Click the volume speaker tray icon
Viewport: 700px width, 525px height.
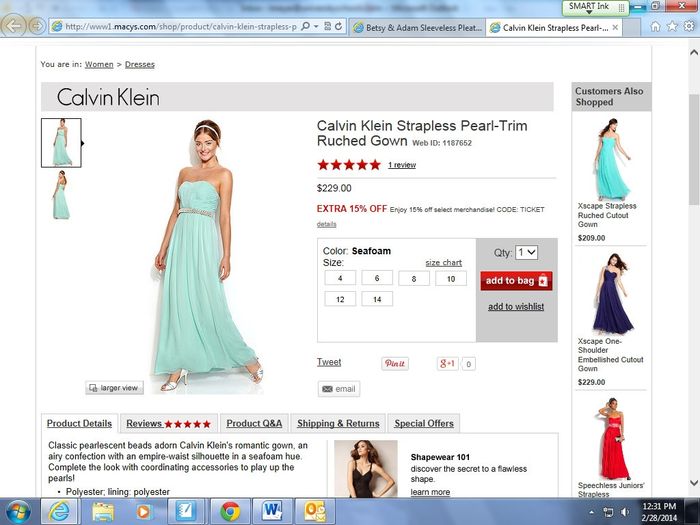625,512
